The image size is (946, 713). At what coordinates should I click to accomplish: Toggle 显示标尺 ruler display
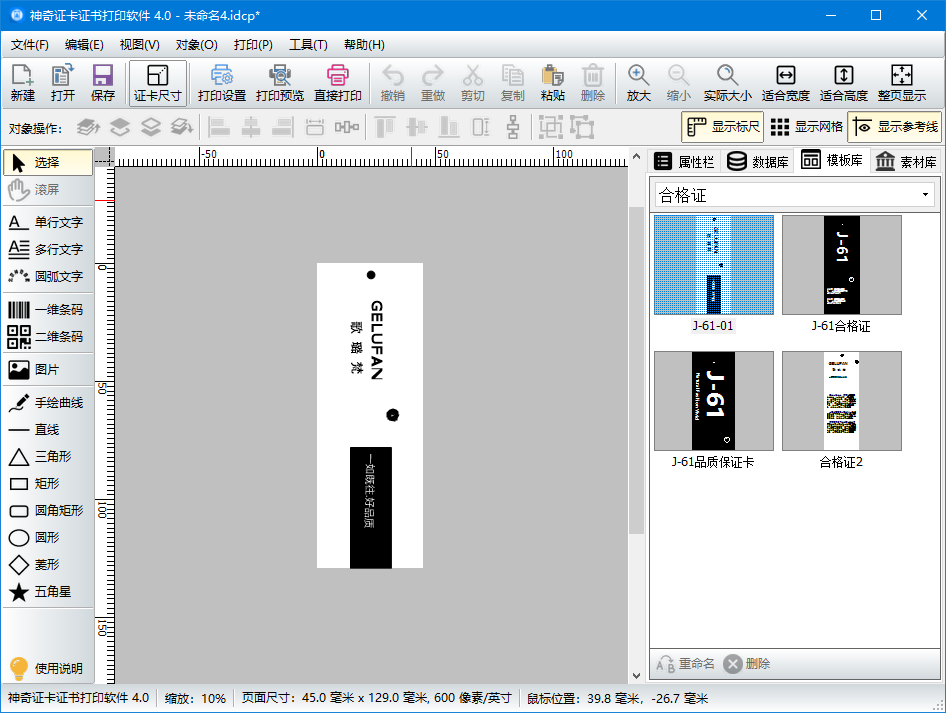point(723,127)
